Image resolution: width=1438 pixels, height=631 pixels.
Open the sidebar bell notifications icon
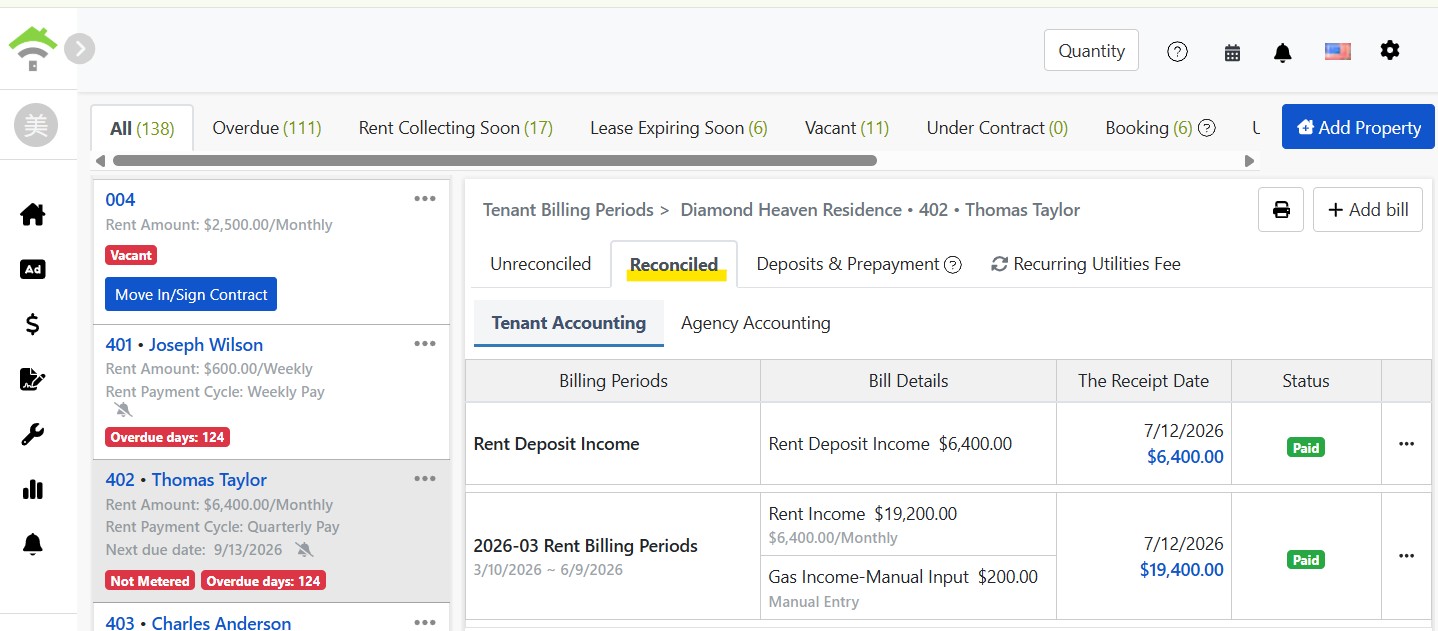pos(33,544)
